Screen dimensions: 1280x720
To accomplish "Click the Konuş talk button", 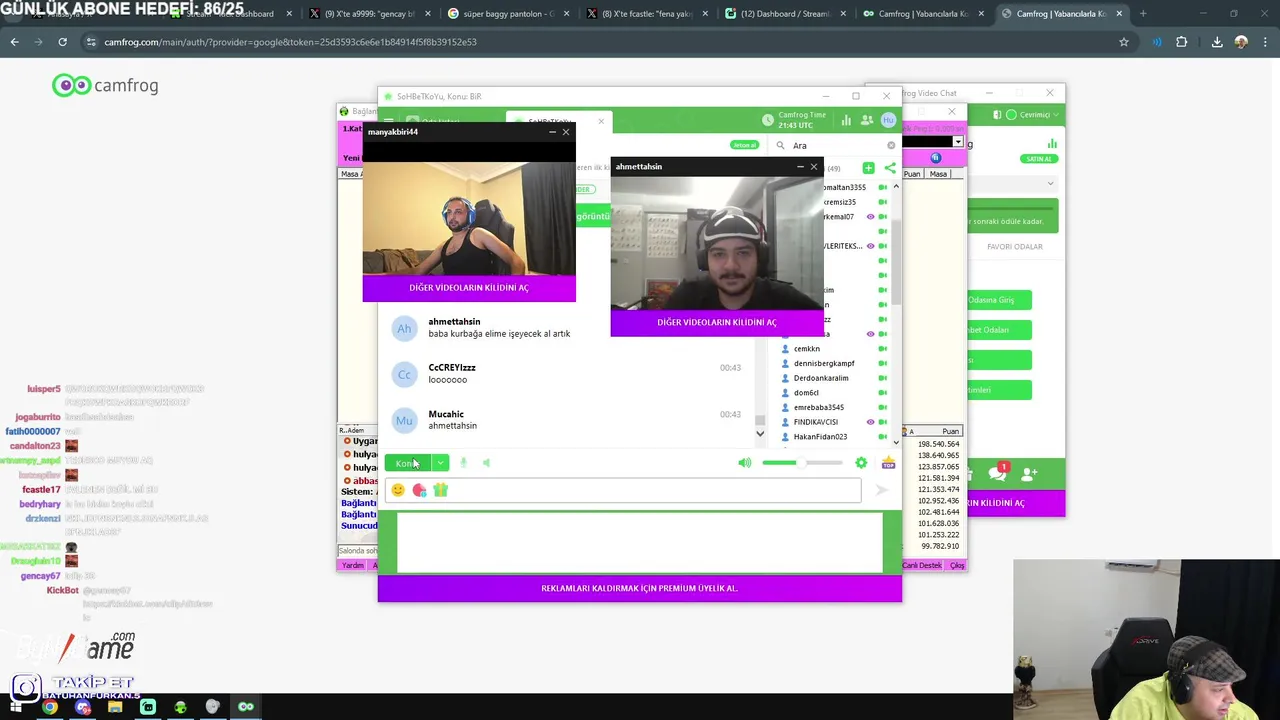I will (x=407, y=463).
